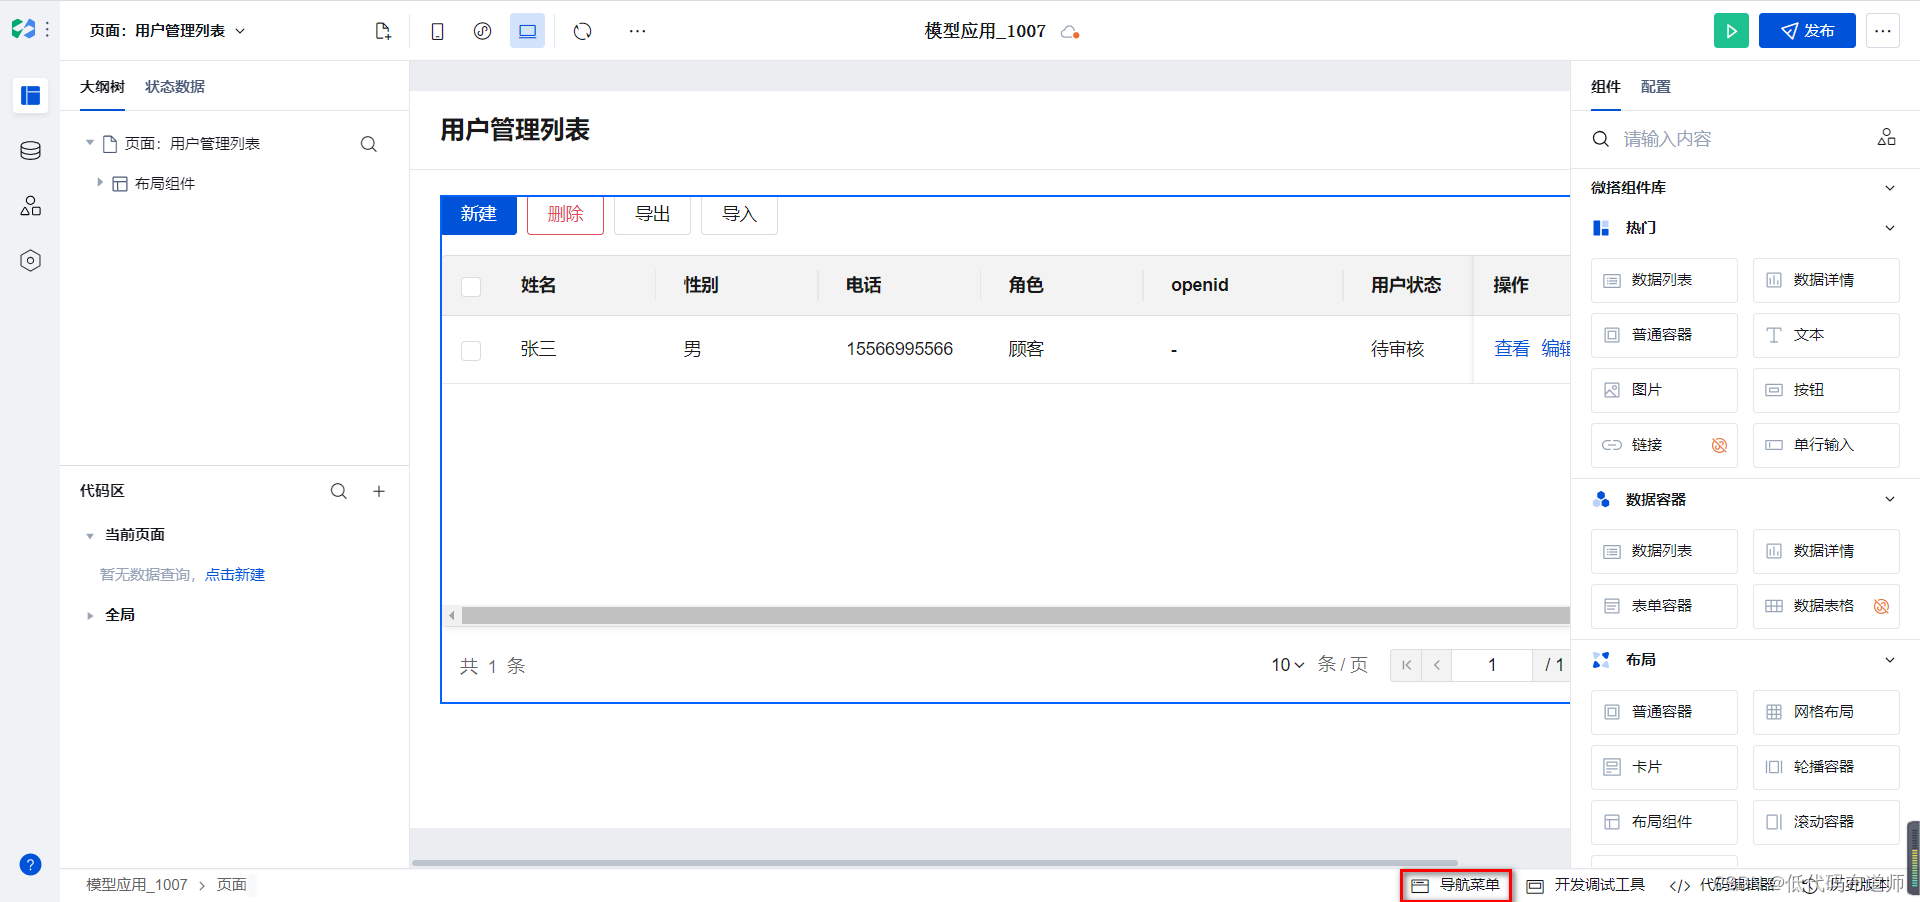Add the 单行输入 single-line input component
Viewport: 1920px width, 902px height.
point(1826,445)
